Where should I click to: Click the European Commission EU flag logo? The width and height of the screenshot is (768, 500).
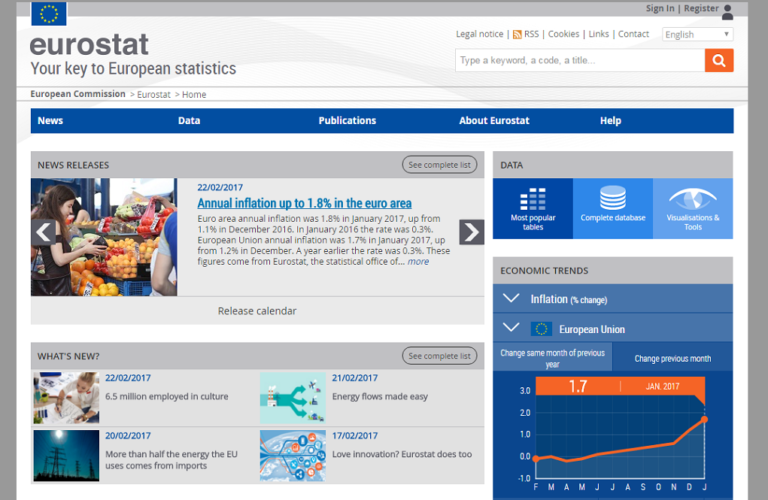[x=48, y=13]
